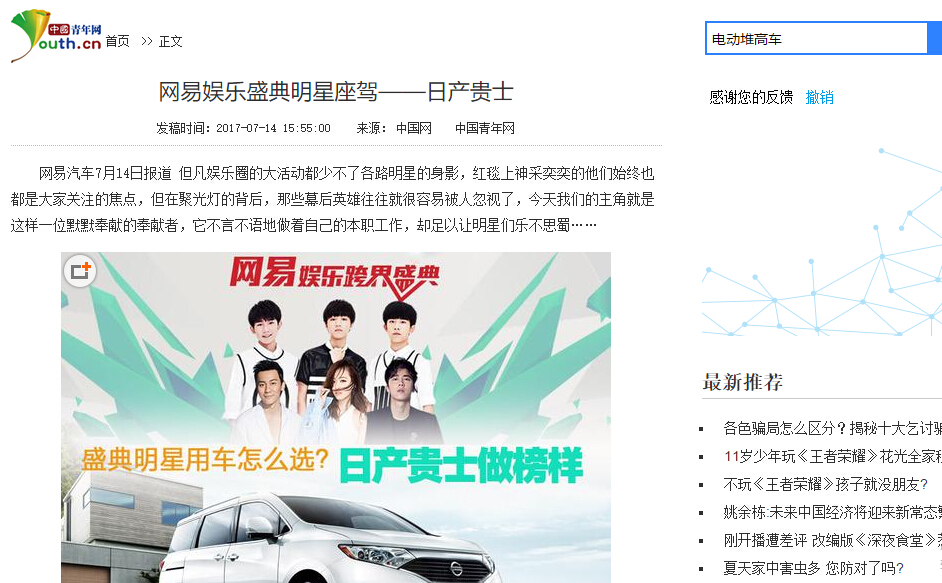Open the 中国网 source link
Screen dimensions: 942x583
coord(414,128)
